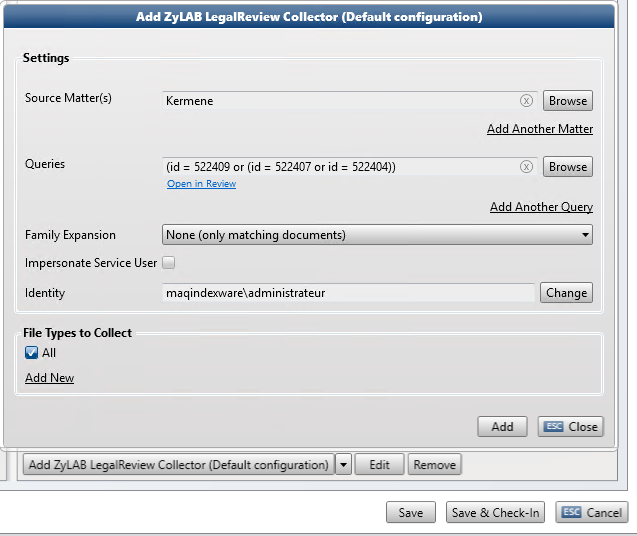Open the collector type dropdown arrow
The height and width of the screenshot is (536, 637).
(343, 465)
